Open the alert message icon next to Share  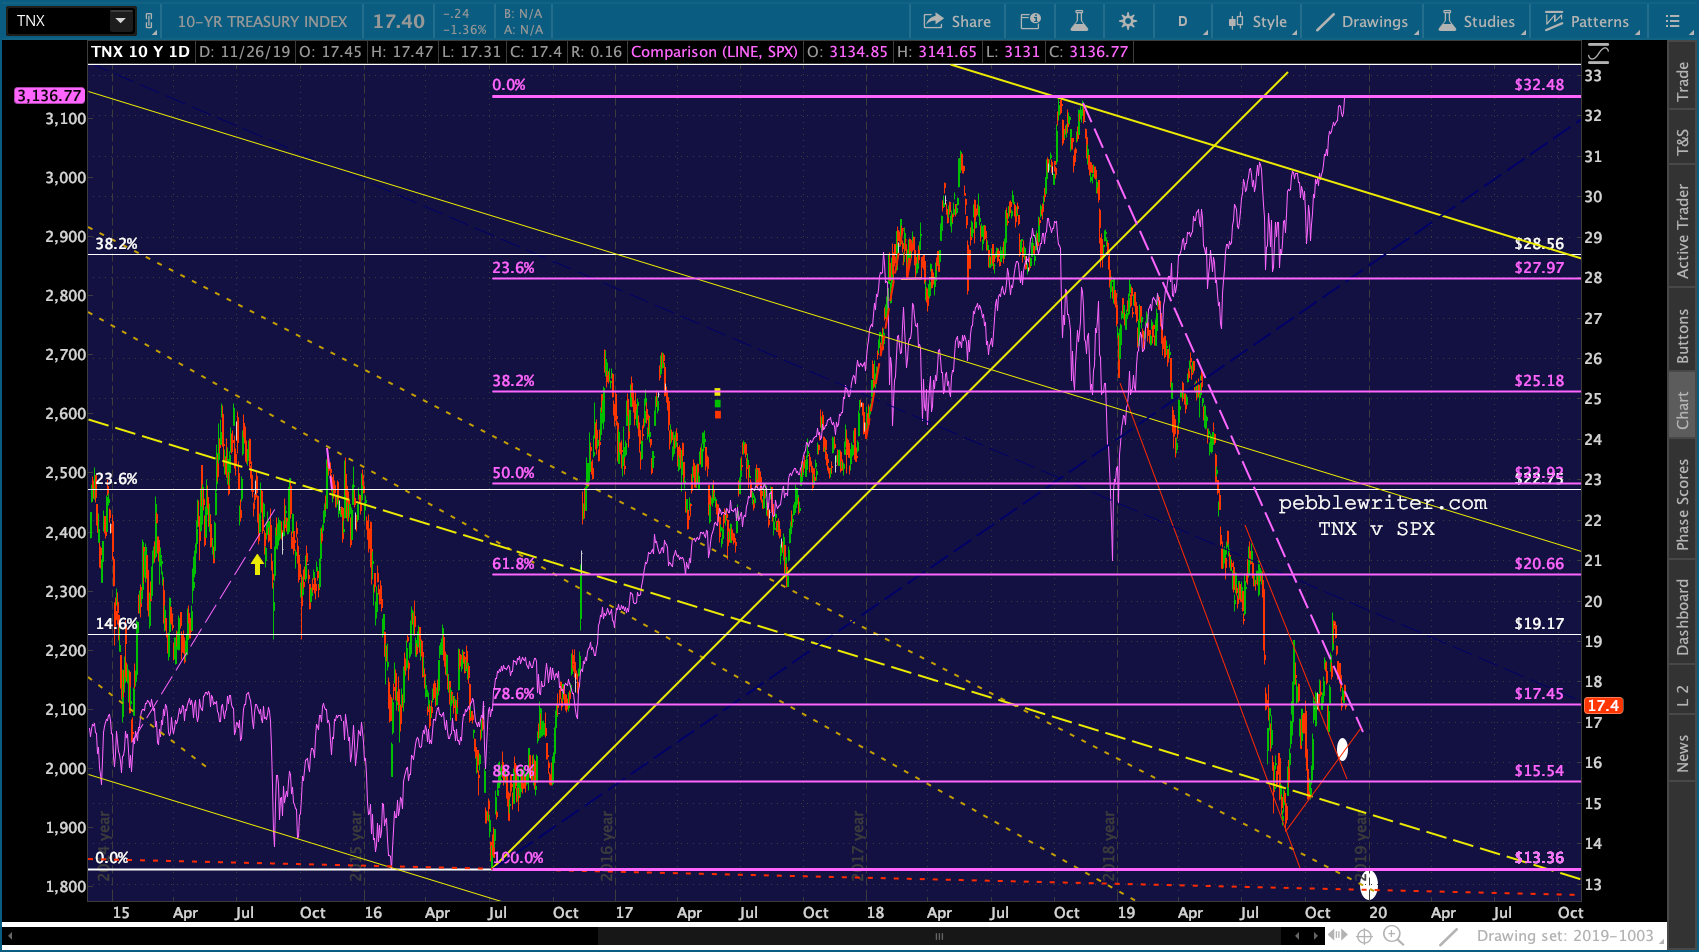[1030, 21]
